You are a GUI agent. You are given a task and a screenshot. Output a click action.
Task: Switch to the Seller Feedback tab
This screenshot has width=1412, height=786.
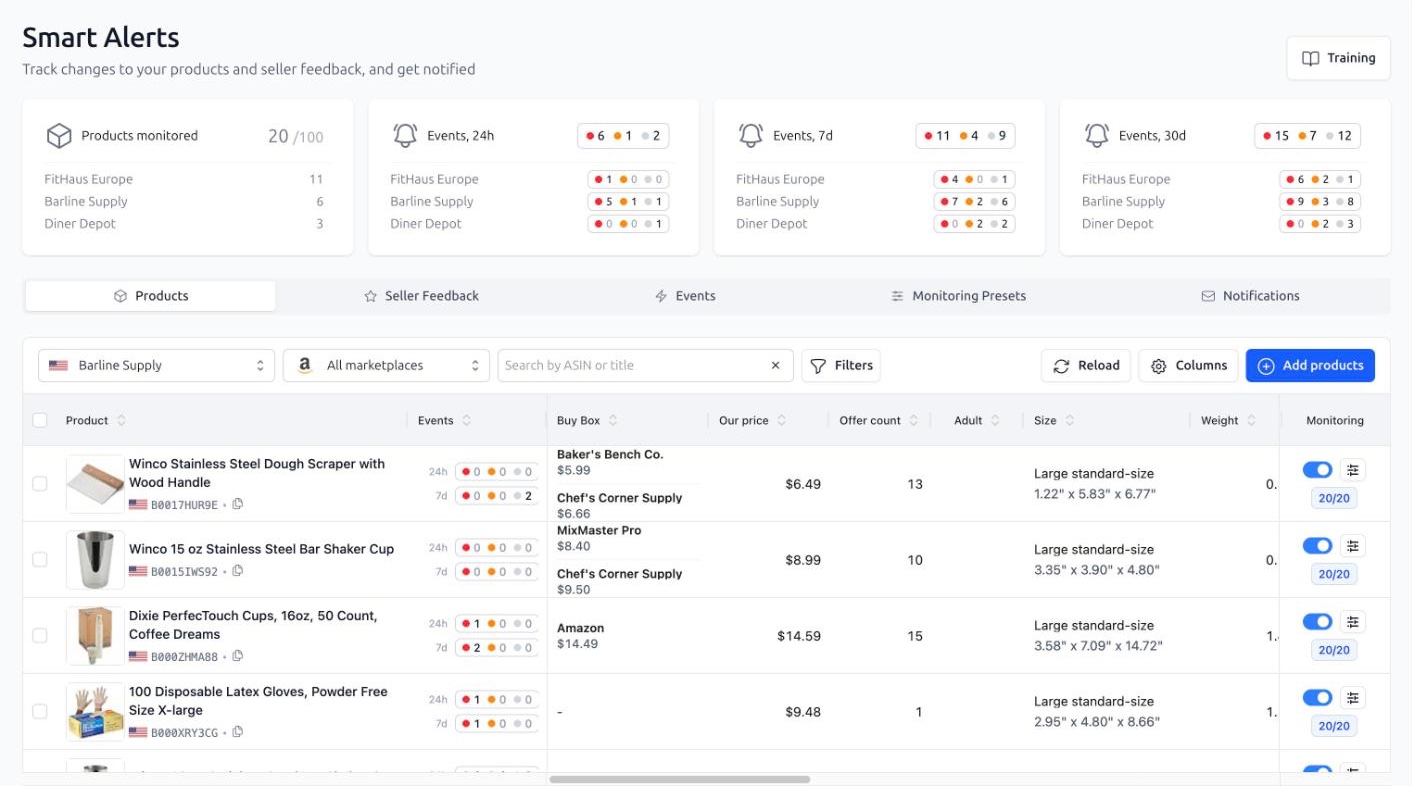(x=421, y=296)
